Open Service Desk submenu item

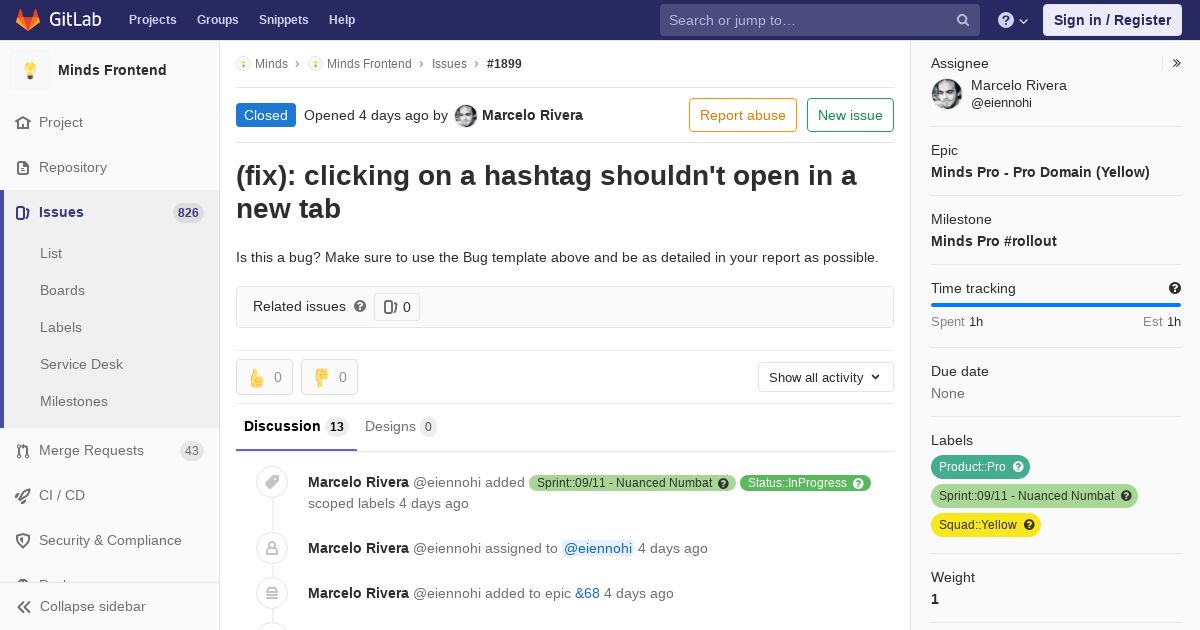pyautogui.click(x=81, y=364)
